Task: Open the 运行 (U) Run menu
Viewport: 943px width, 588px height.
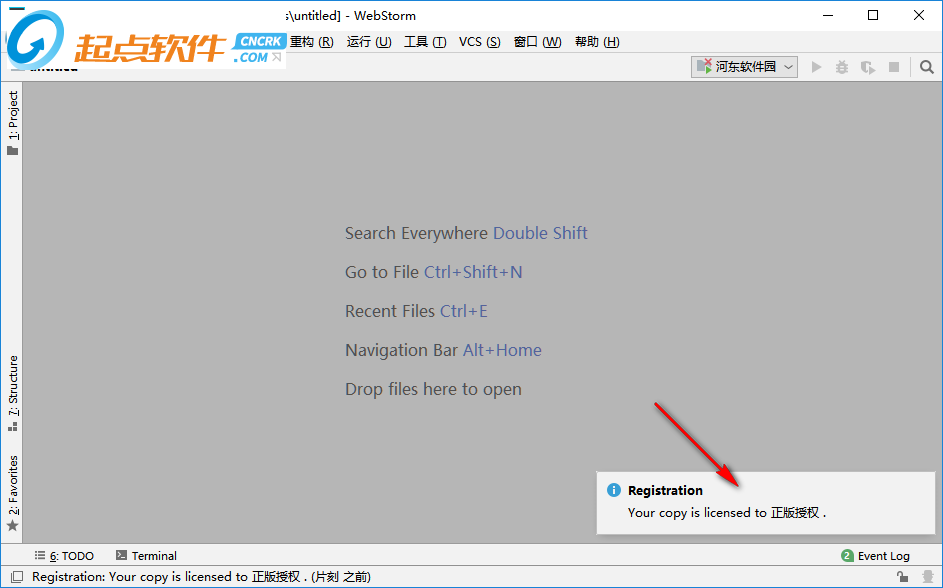Action: pos(369,41)
